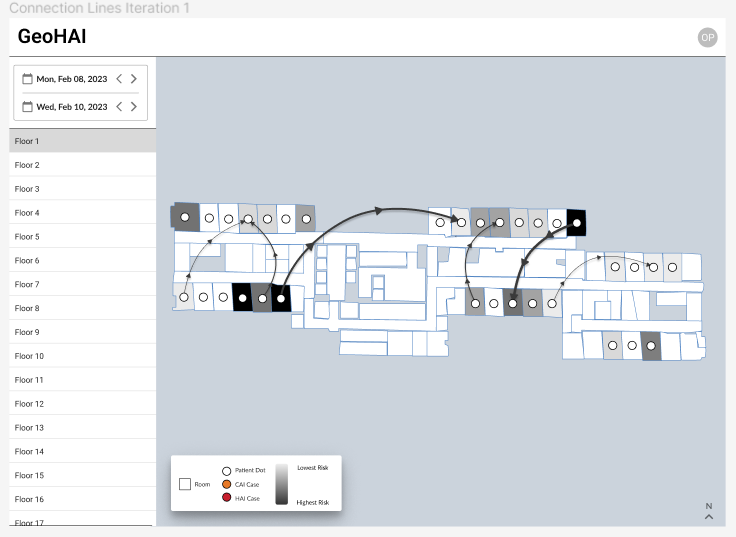Go to previous start date with left chevron
736x537 pixels.
(119, 79)
